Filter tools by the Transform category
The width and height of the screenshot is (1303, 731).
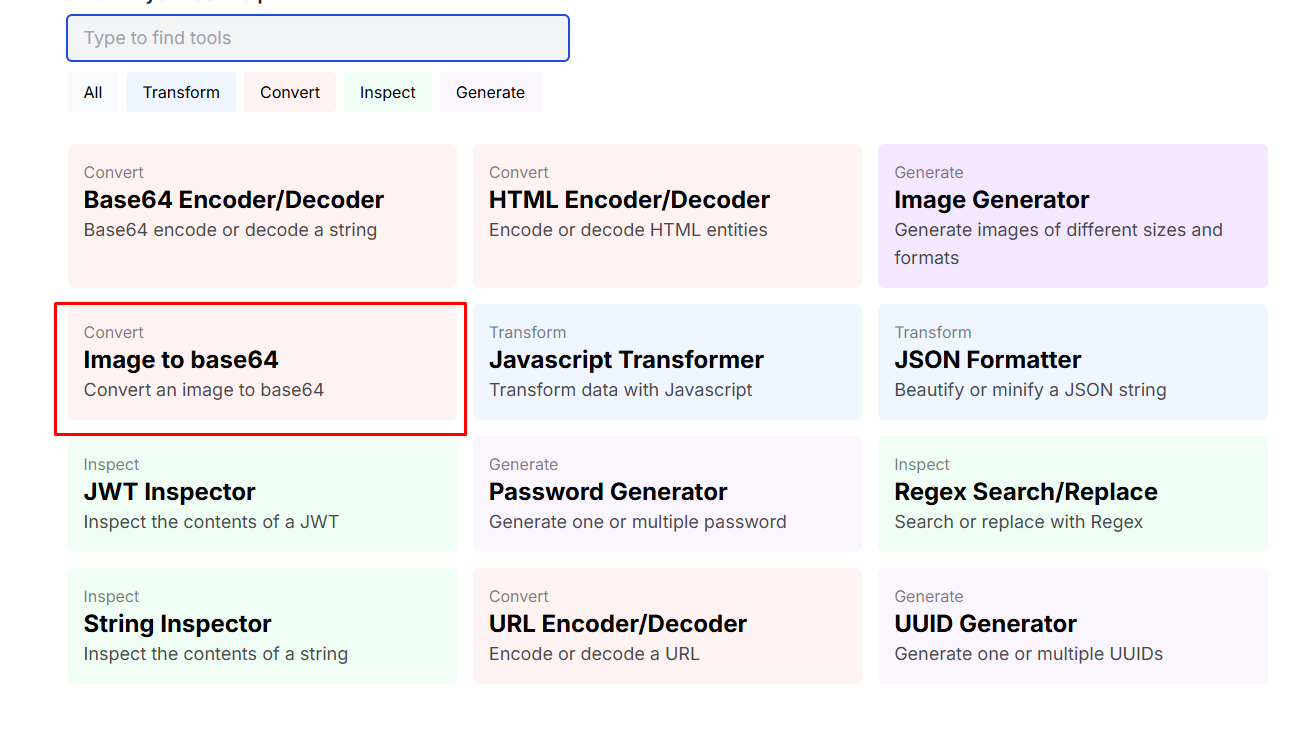[x=180, y=92]
